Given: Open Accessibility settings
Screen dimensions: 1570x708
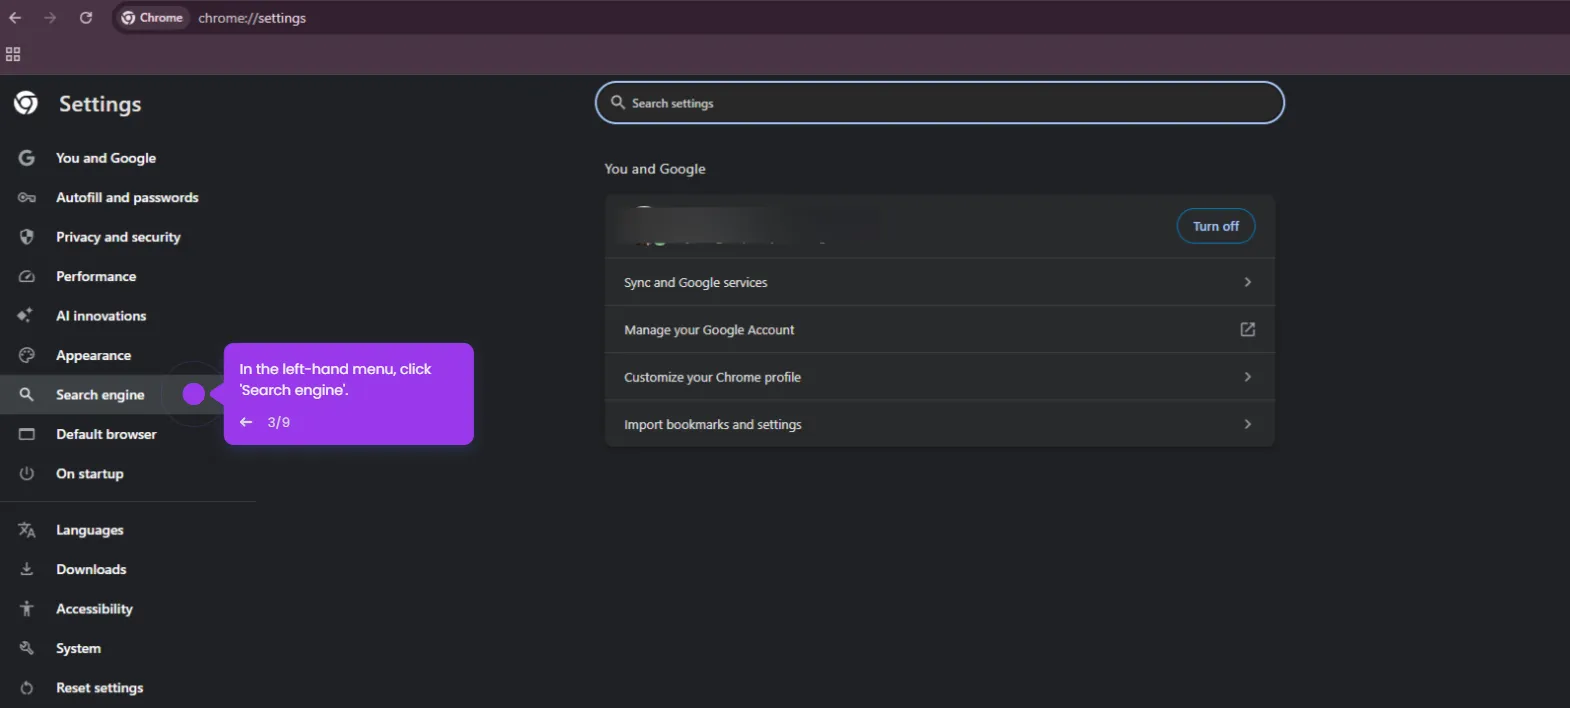Looking at the screenshot, I should (94, 608).
